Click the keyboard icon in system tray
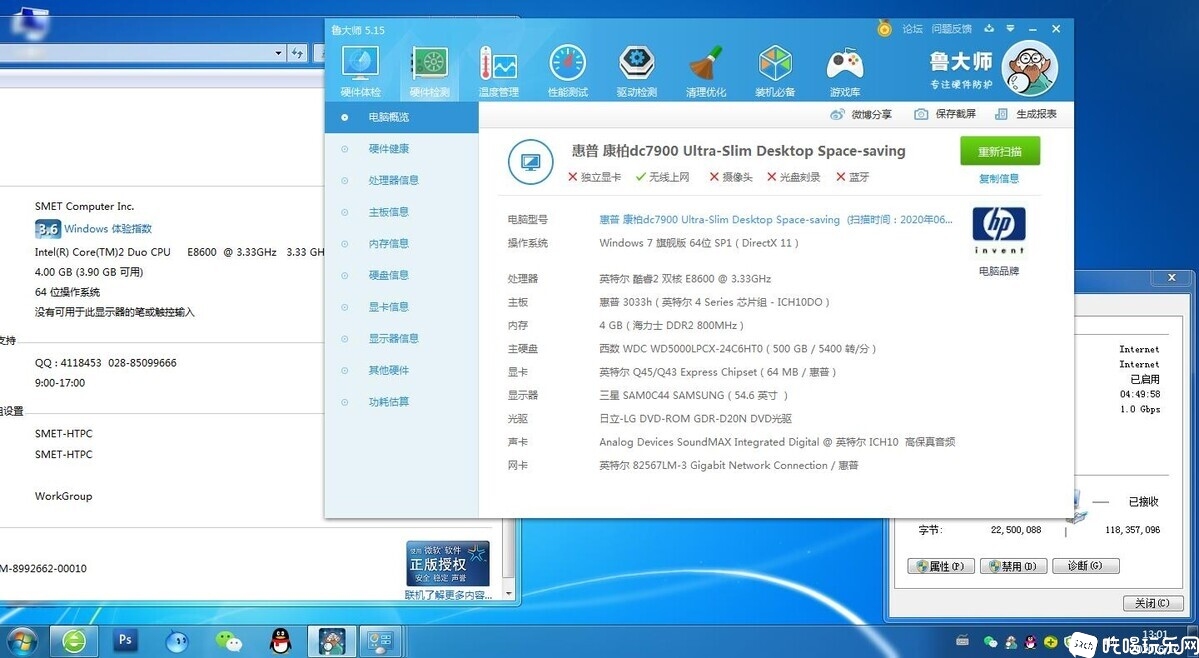 tap(963, 640)
